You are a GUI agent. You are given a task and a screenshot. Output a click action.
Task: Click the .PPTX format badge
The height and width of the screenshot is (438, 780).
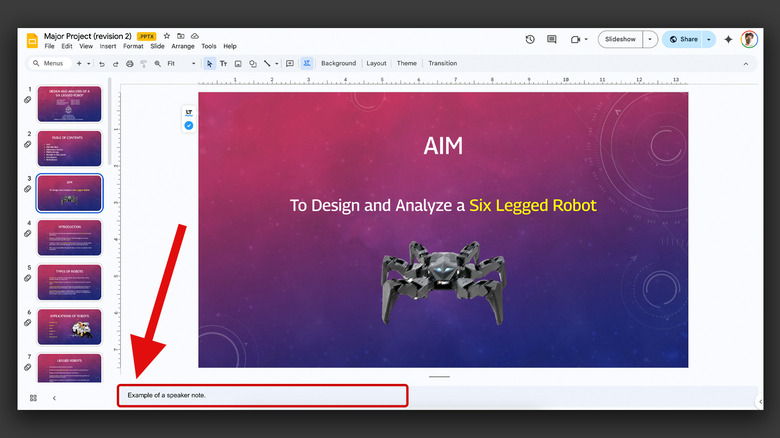[146, 36]
